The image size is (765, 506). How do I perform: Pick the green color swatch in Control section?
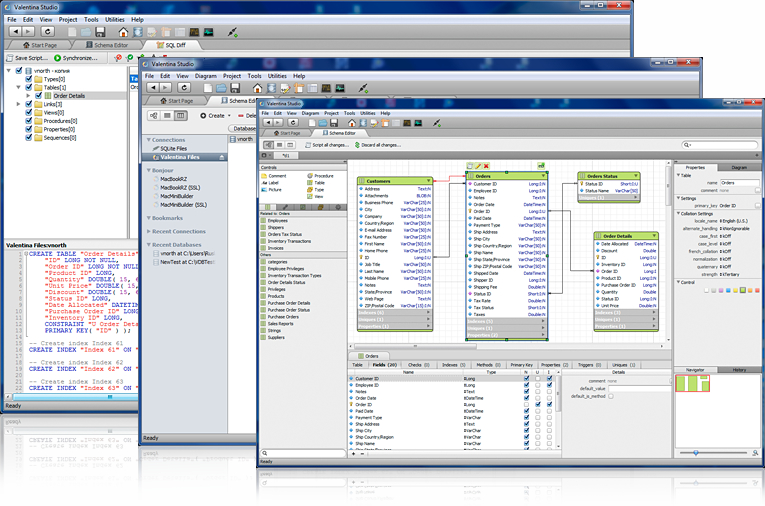pyautogui.click(x=743, y=290)
